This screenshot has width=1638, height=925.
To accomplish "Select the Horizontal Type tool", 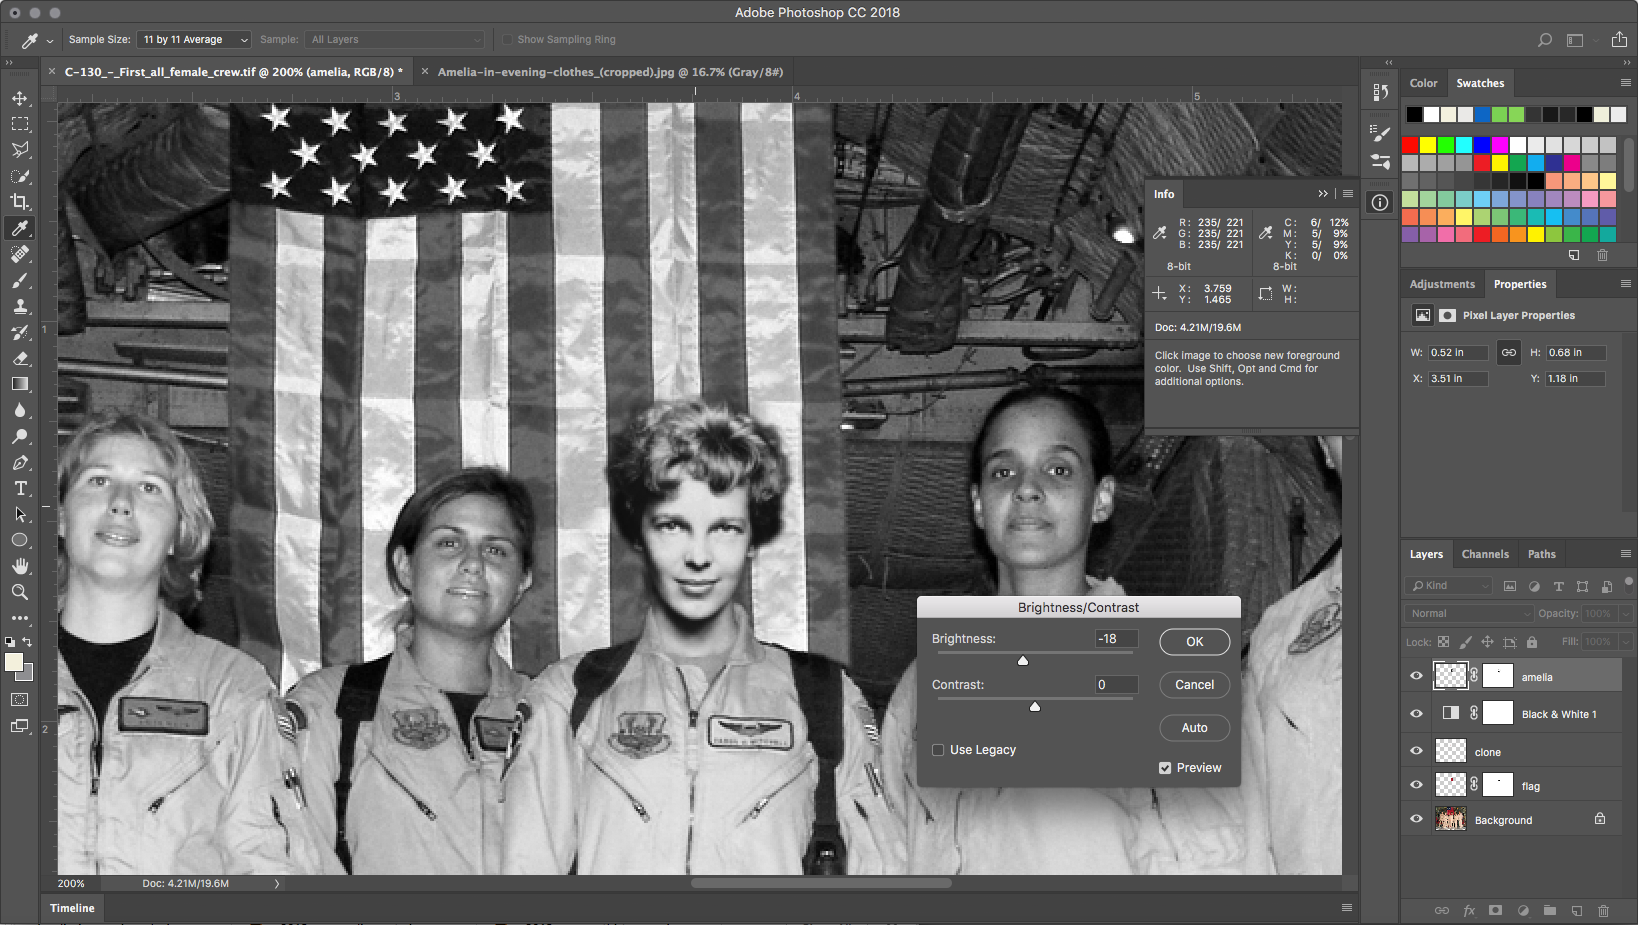I will pos(19,488).
